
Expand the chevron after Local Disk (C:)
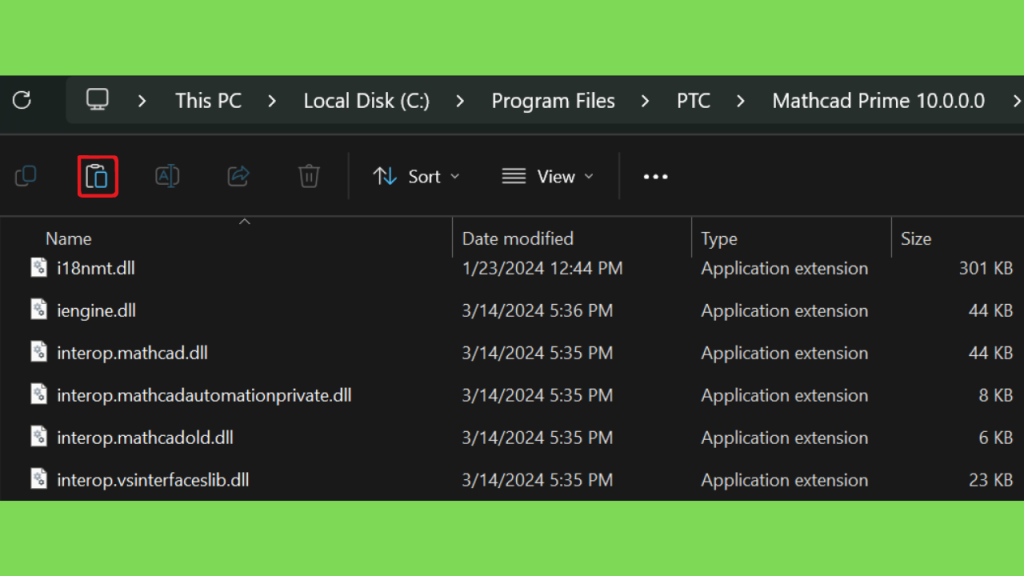pyautogui.click(x=460, y=101)
